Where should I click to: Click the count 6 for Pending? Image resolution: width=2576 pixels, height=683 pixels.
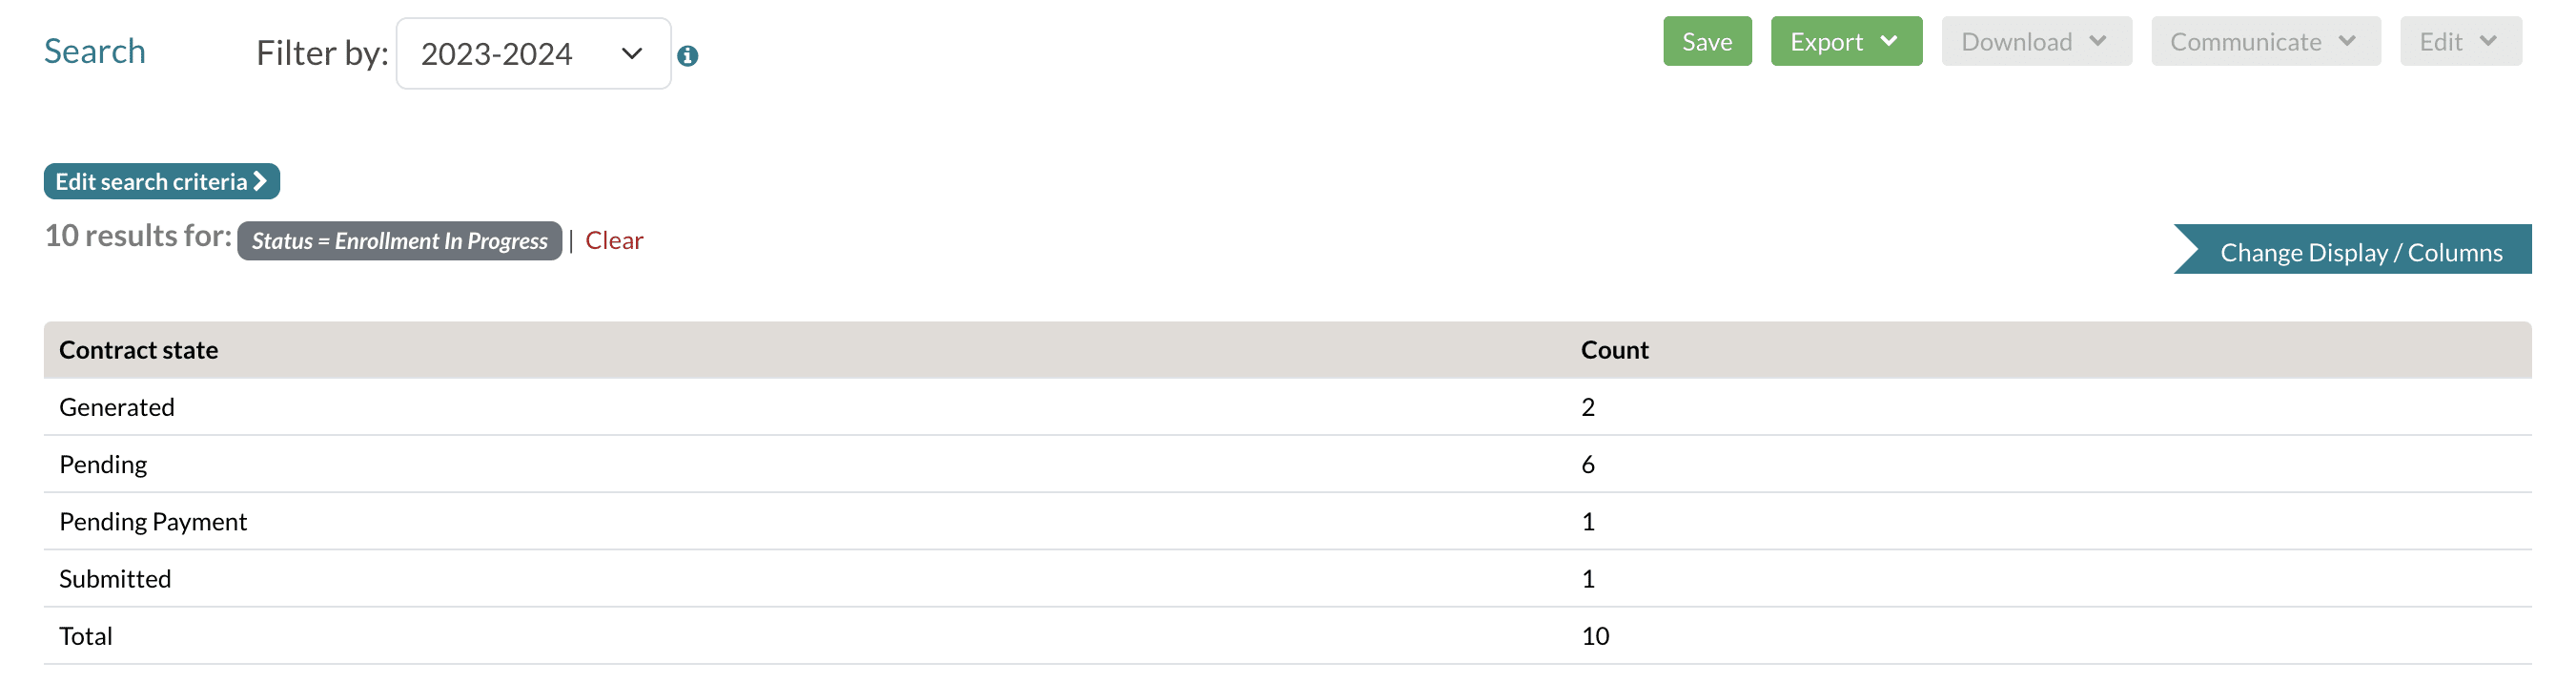point(1587,464)
